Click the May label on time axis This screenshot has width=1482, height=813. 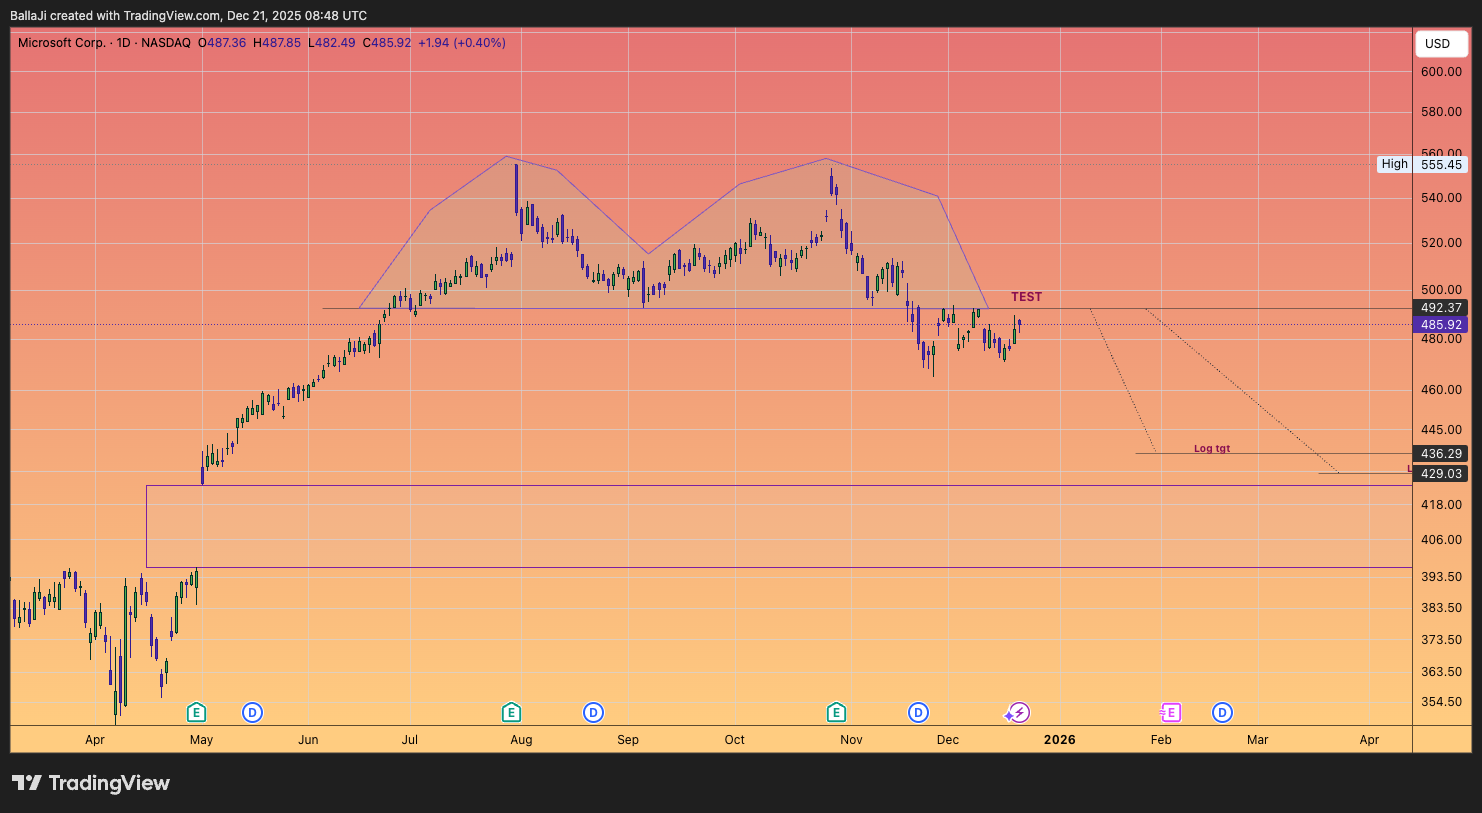201,740
